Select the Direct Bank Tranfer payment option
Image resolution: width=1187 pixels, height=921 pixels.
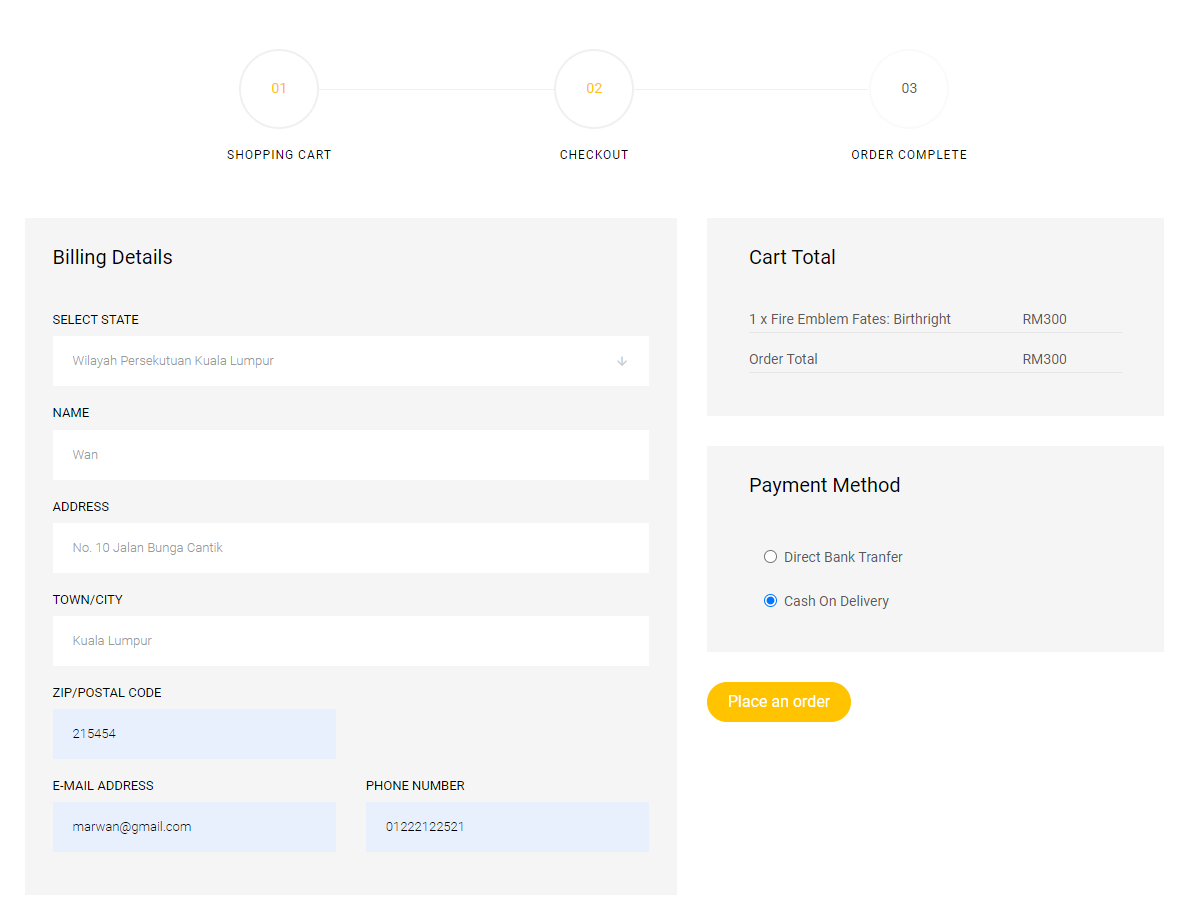[x=770, y=556]
